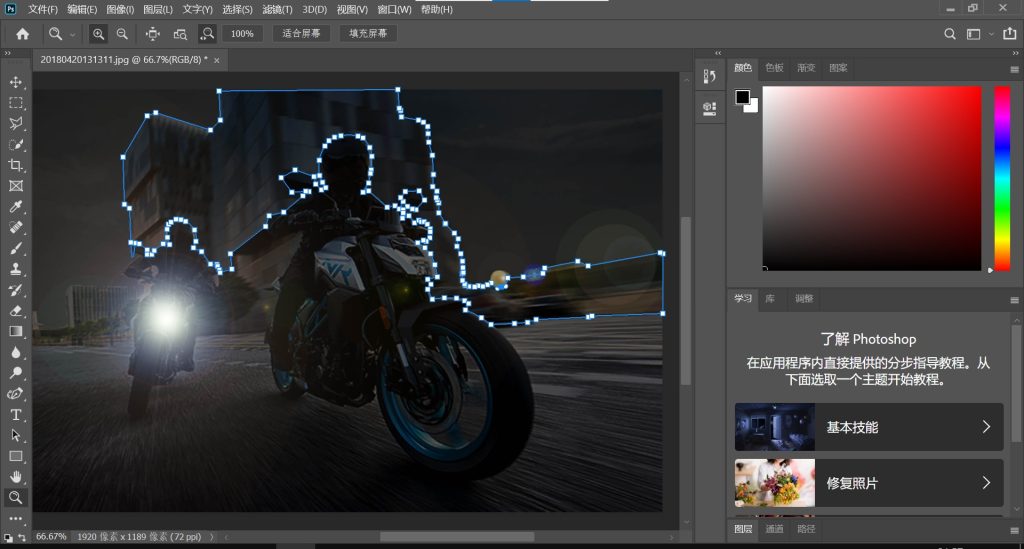Click the share document icon

click(1008, 34)
